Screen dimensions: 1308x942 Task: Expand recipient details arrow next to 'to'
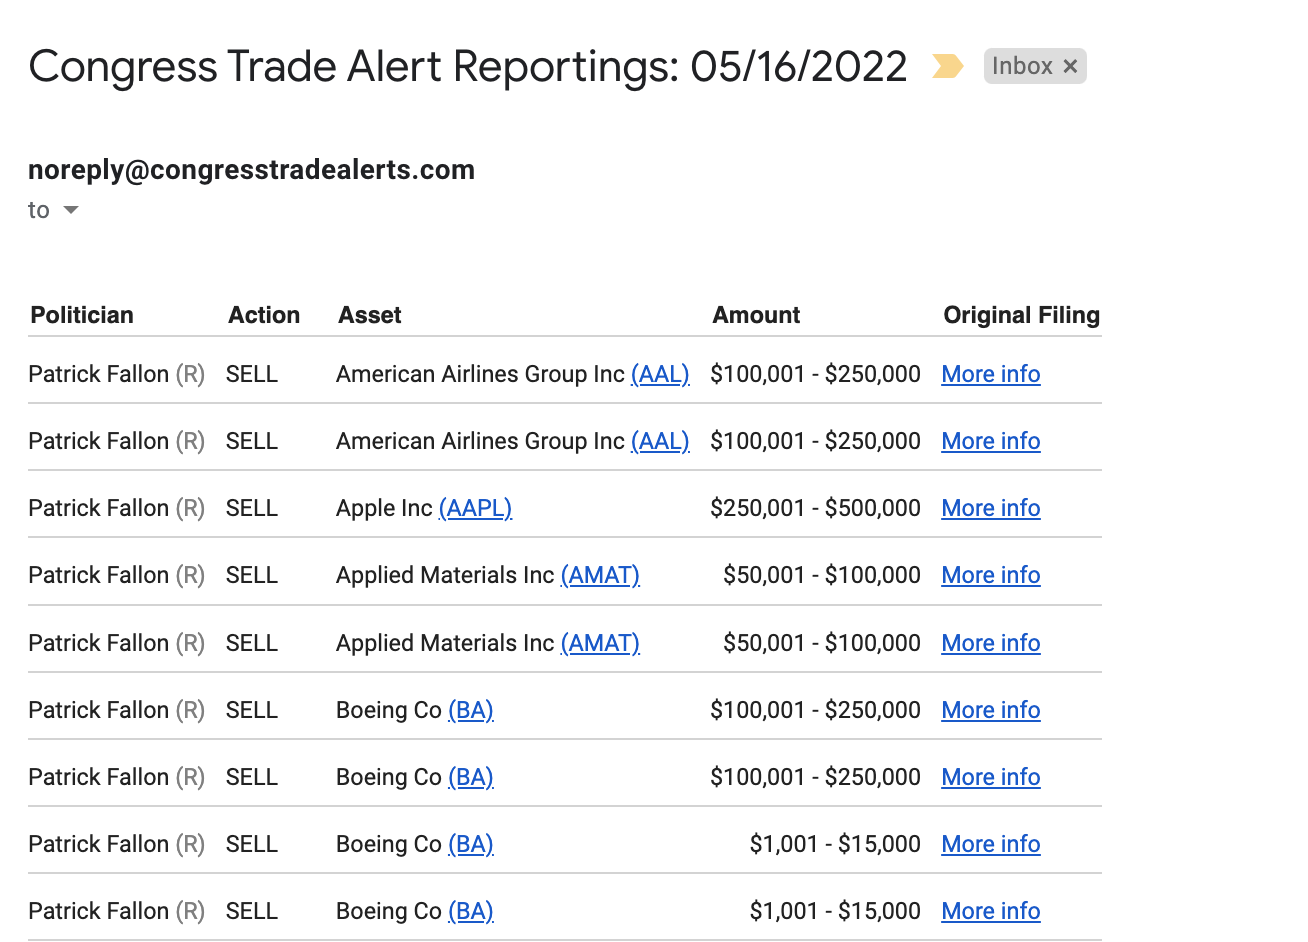point(71,210)
